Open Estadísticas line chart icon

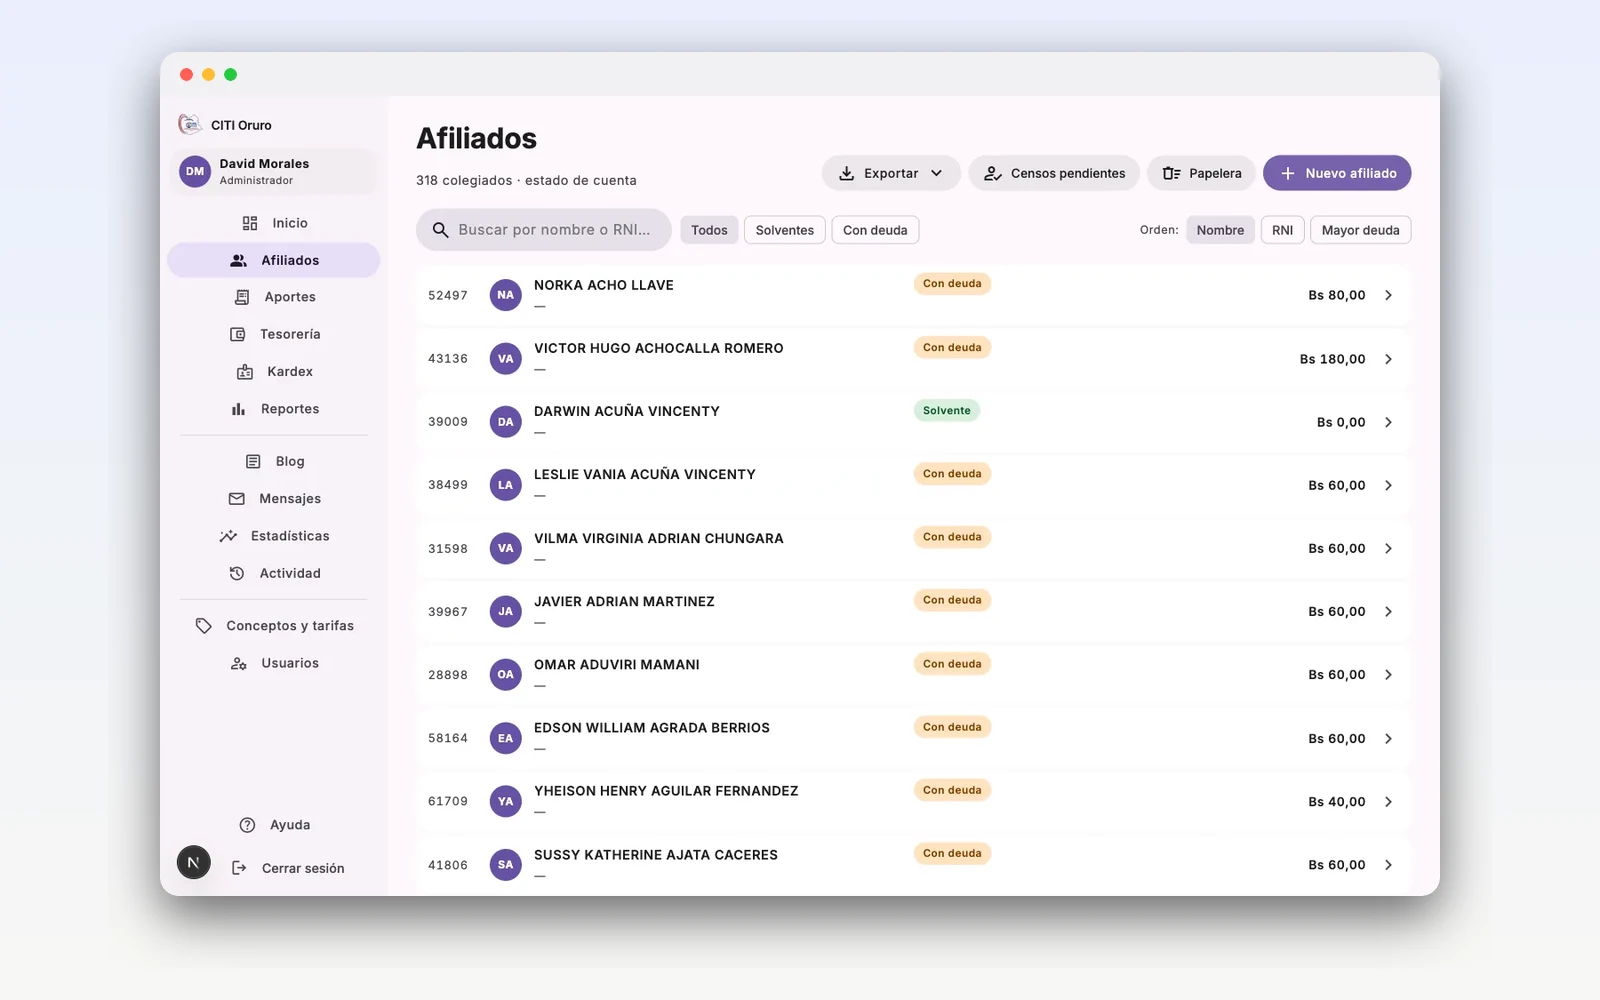[228, 536]
